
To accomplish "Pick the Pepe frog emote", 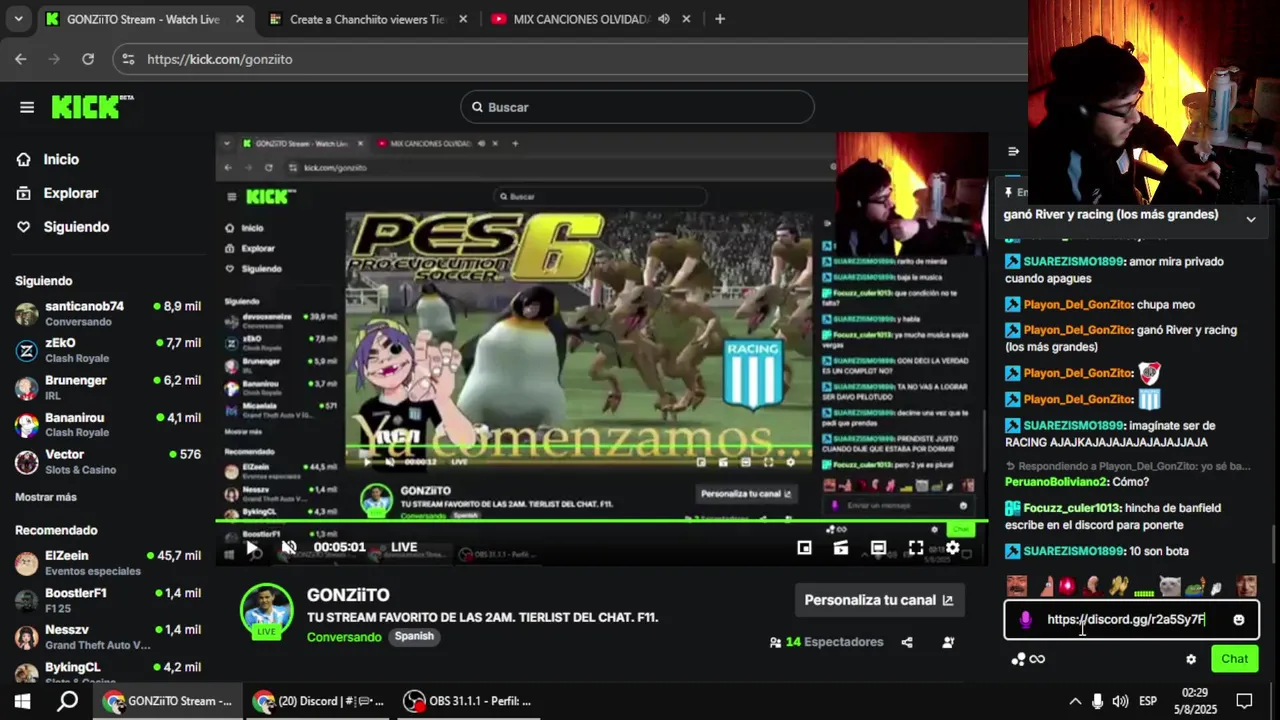I will coord(1195,586).
